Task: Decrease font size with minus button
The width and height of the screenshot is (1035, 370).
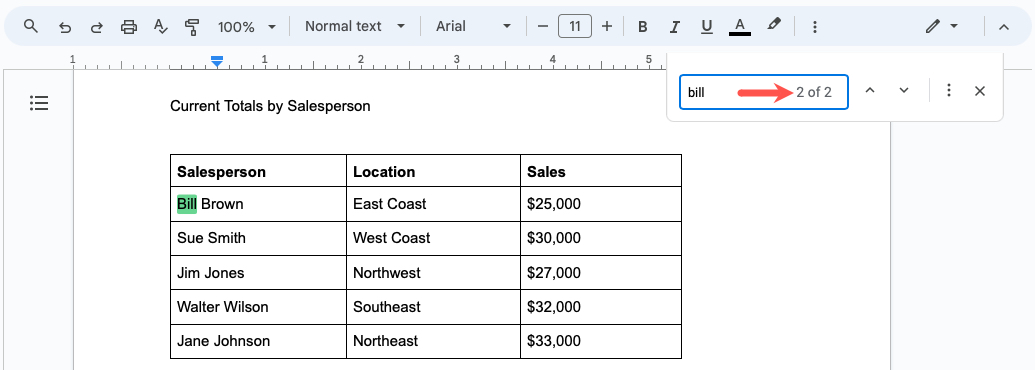Action: (543, 26)
